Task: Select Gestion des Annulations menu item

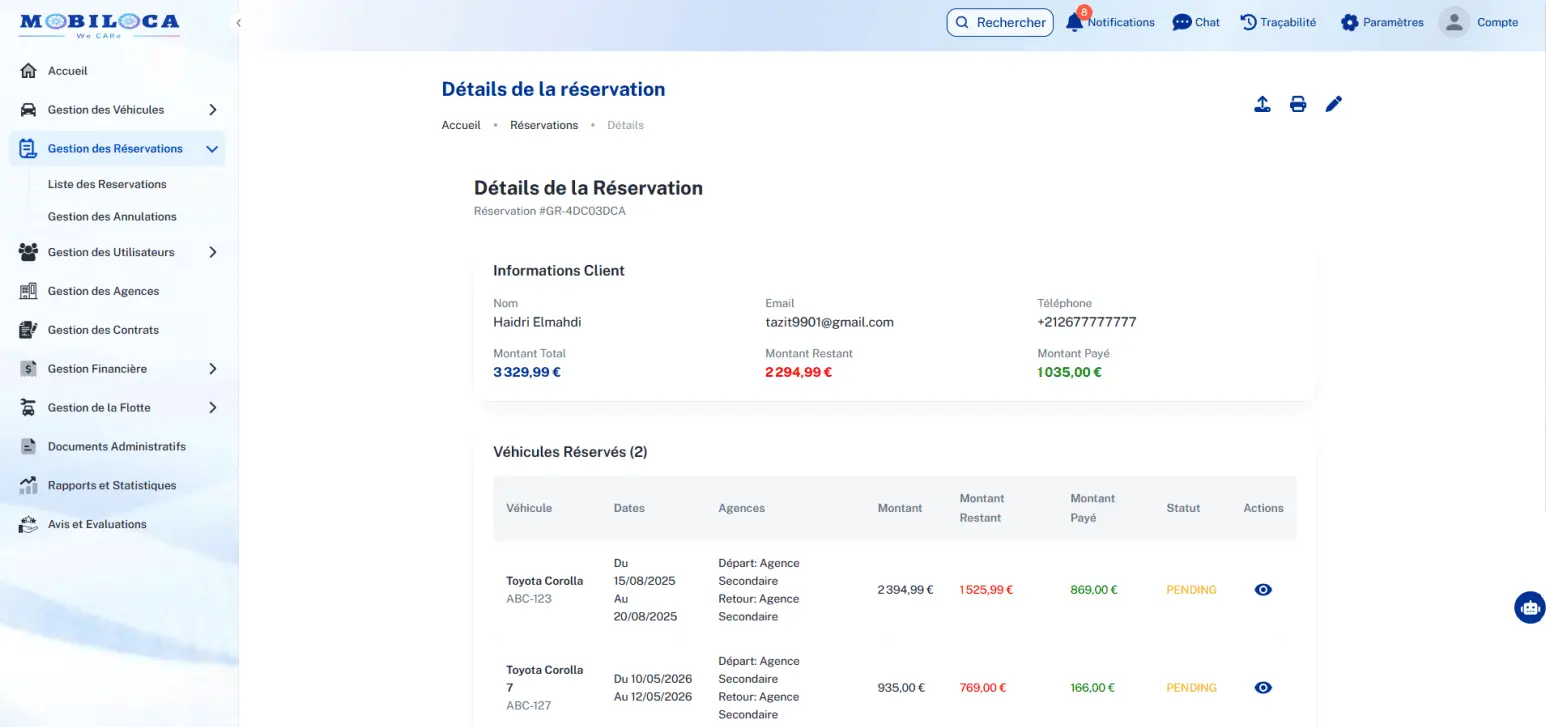Action: [x=112, y=216]
